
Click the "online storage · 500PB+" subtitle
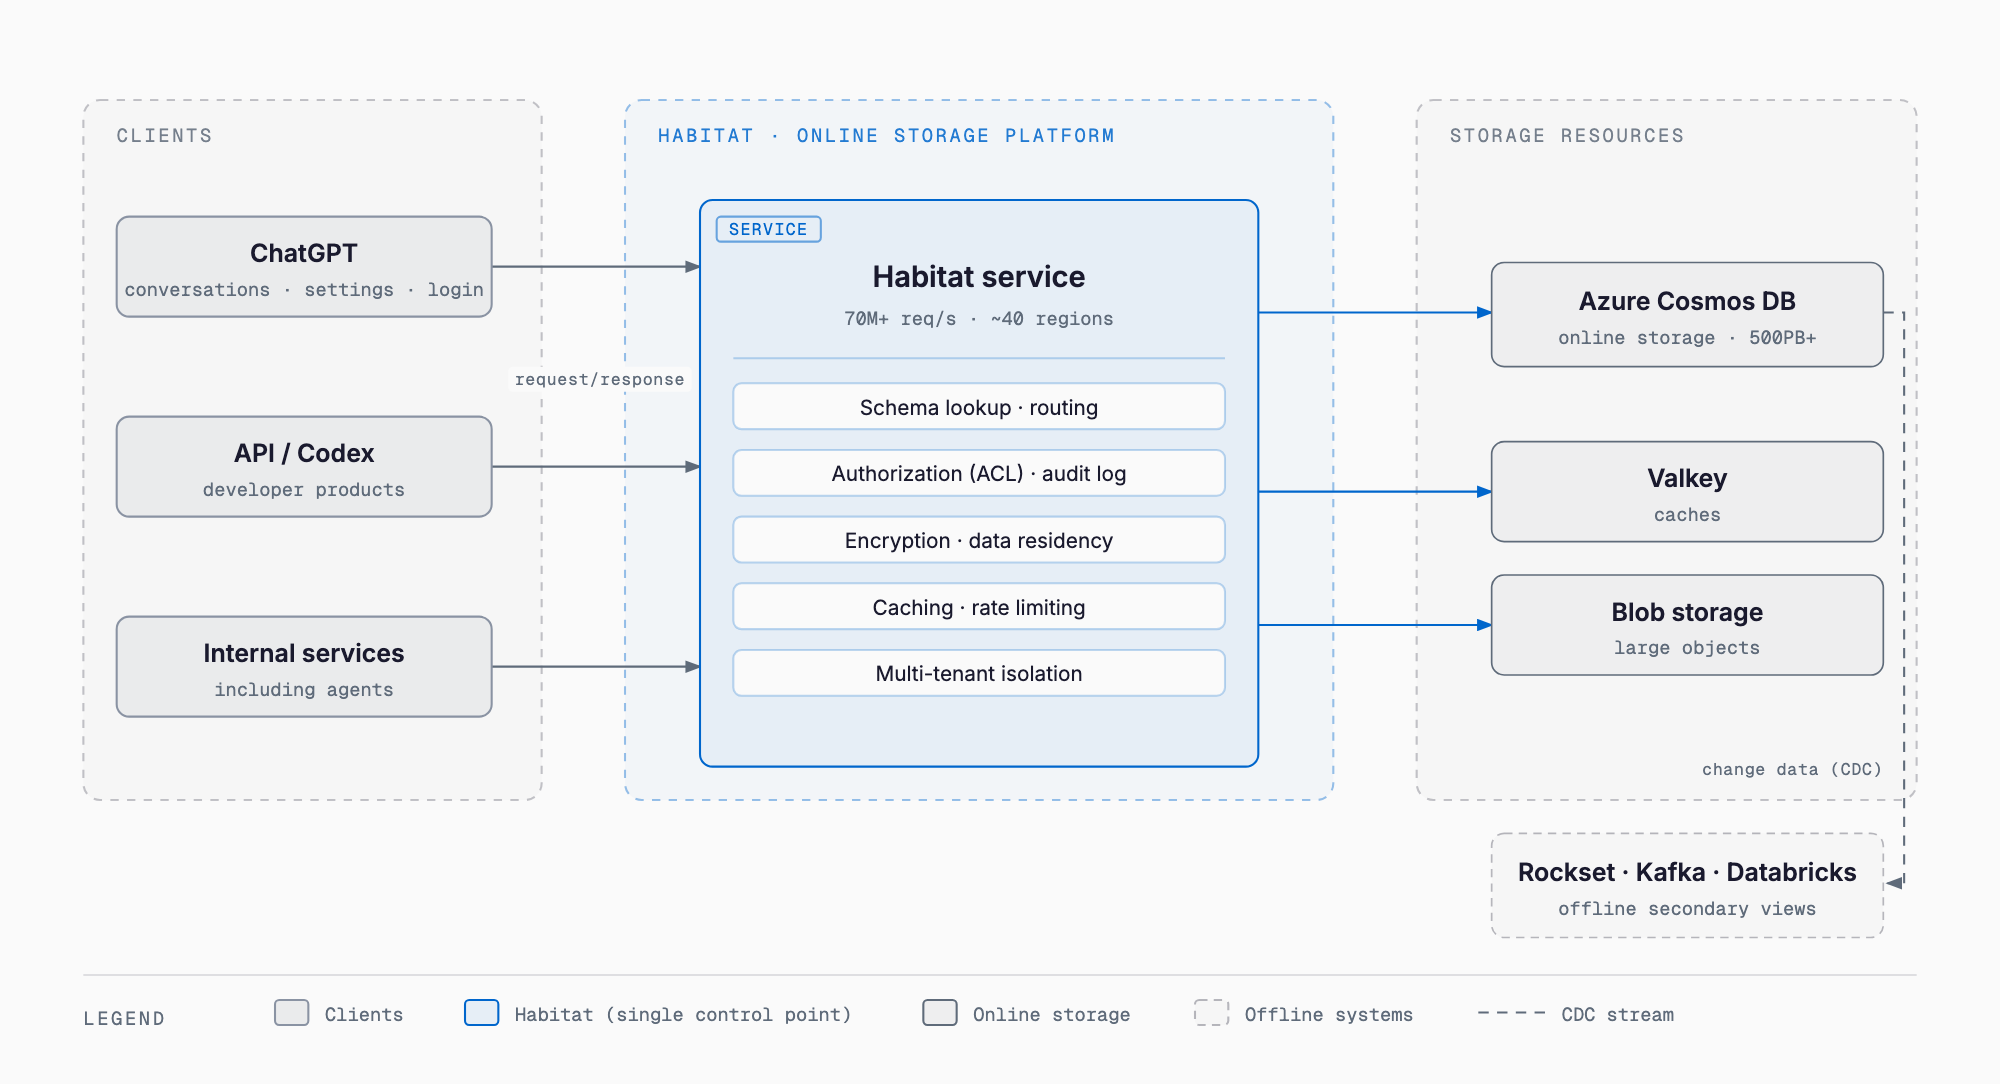click(1687, 338)
